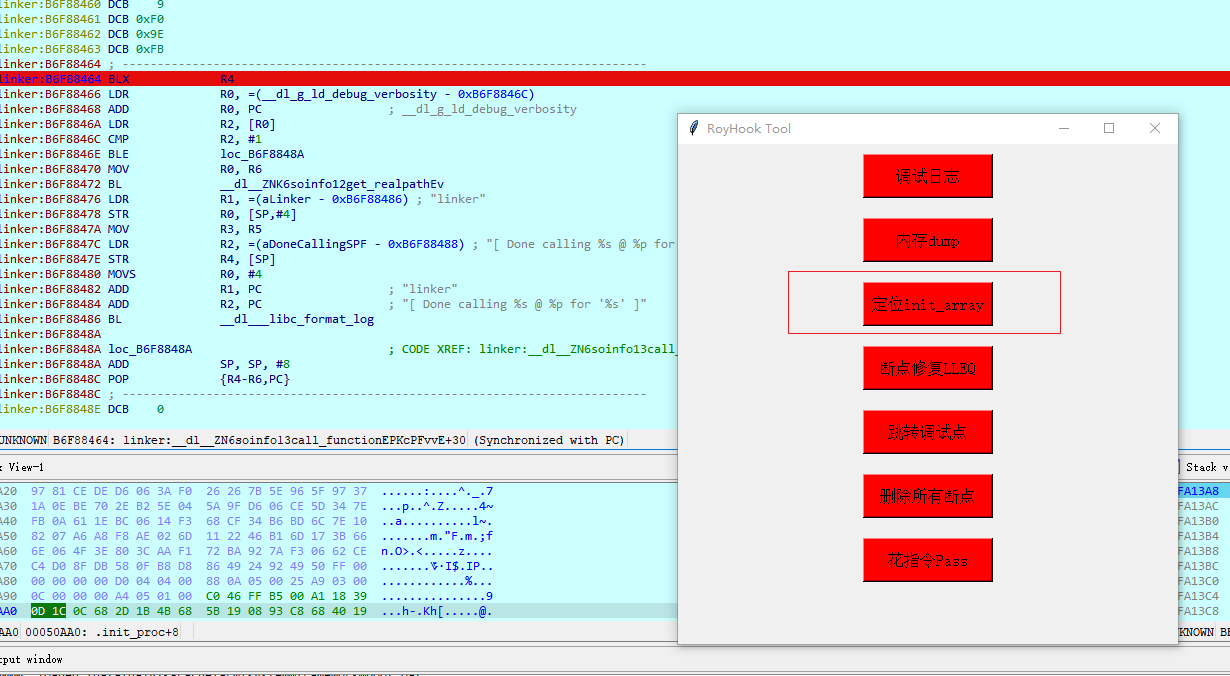This screenshot has height=676, width=1230.
Task: Click the 跳转调试点 button
Action: coord(928,432)
